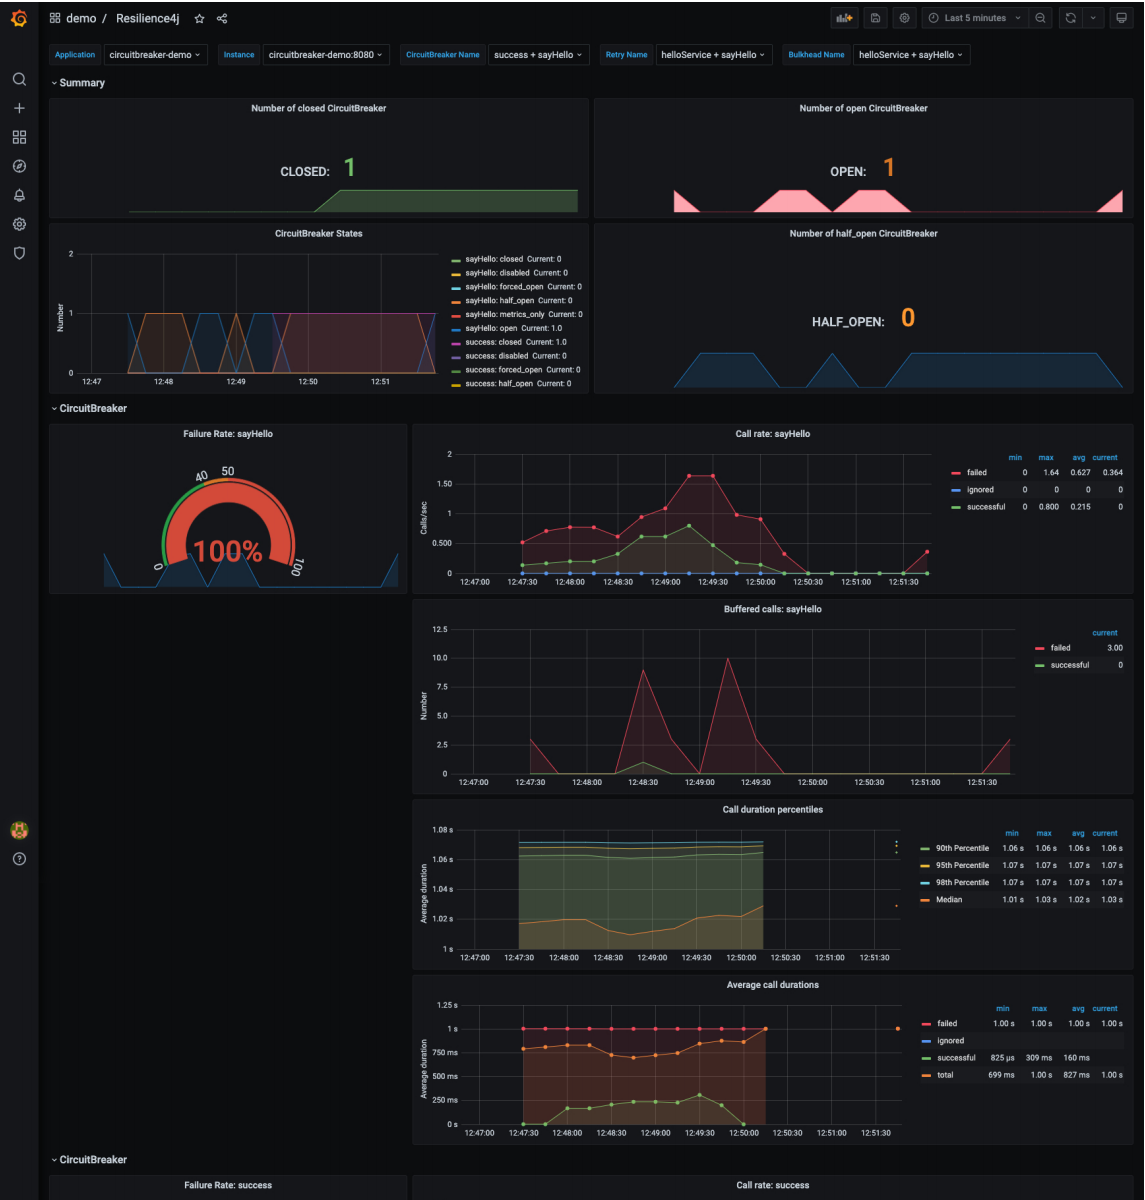The height and width of the screenshot is (1200, 1145).
Task: Open the Create plus menu in sidebar
Action: (19, 108)
